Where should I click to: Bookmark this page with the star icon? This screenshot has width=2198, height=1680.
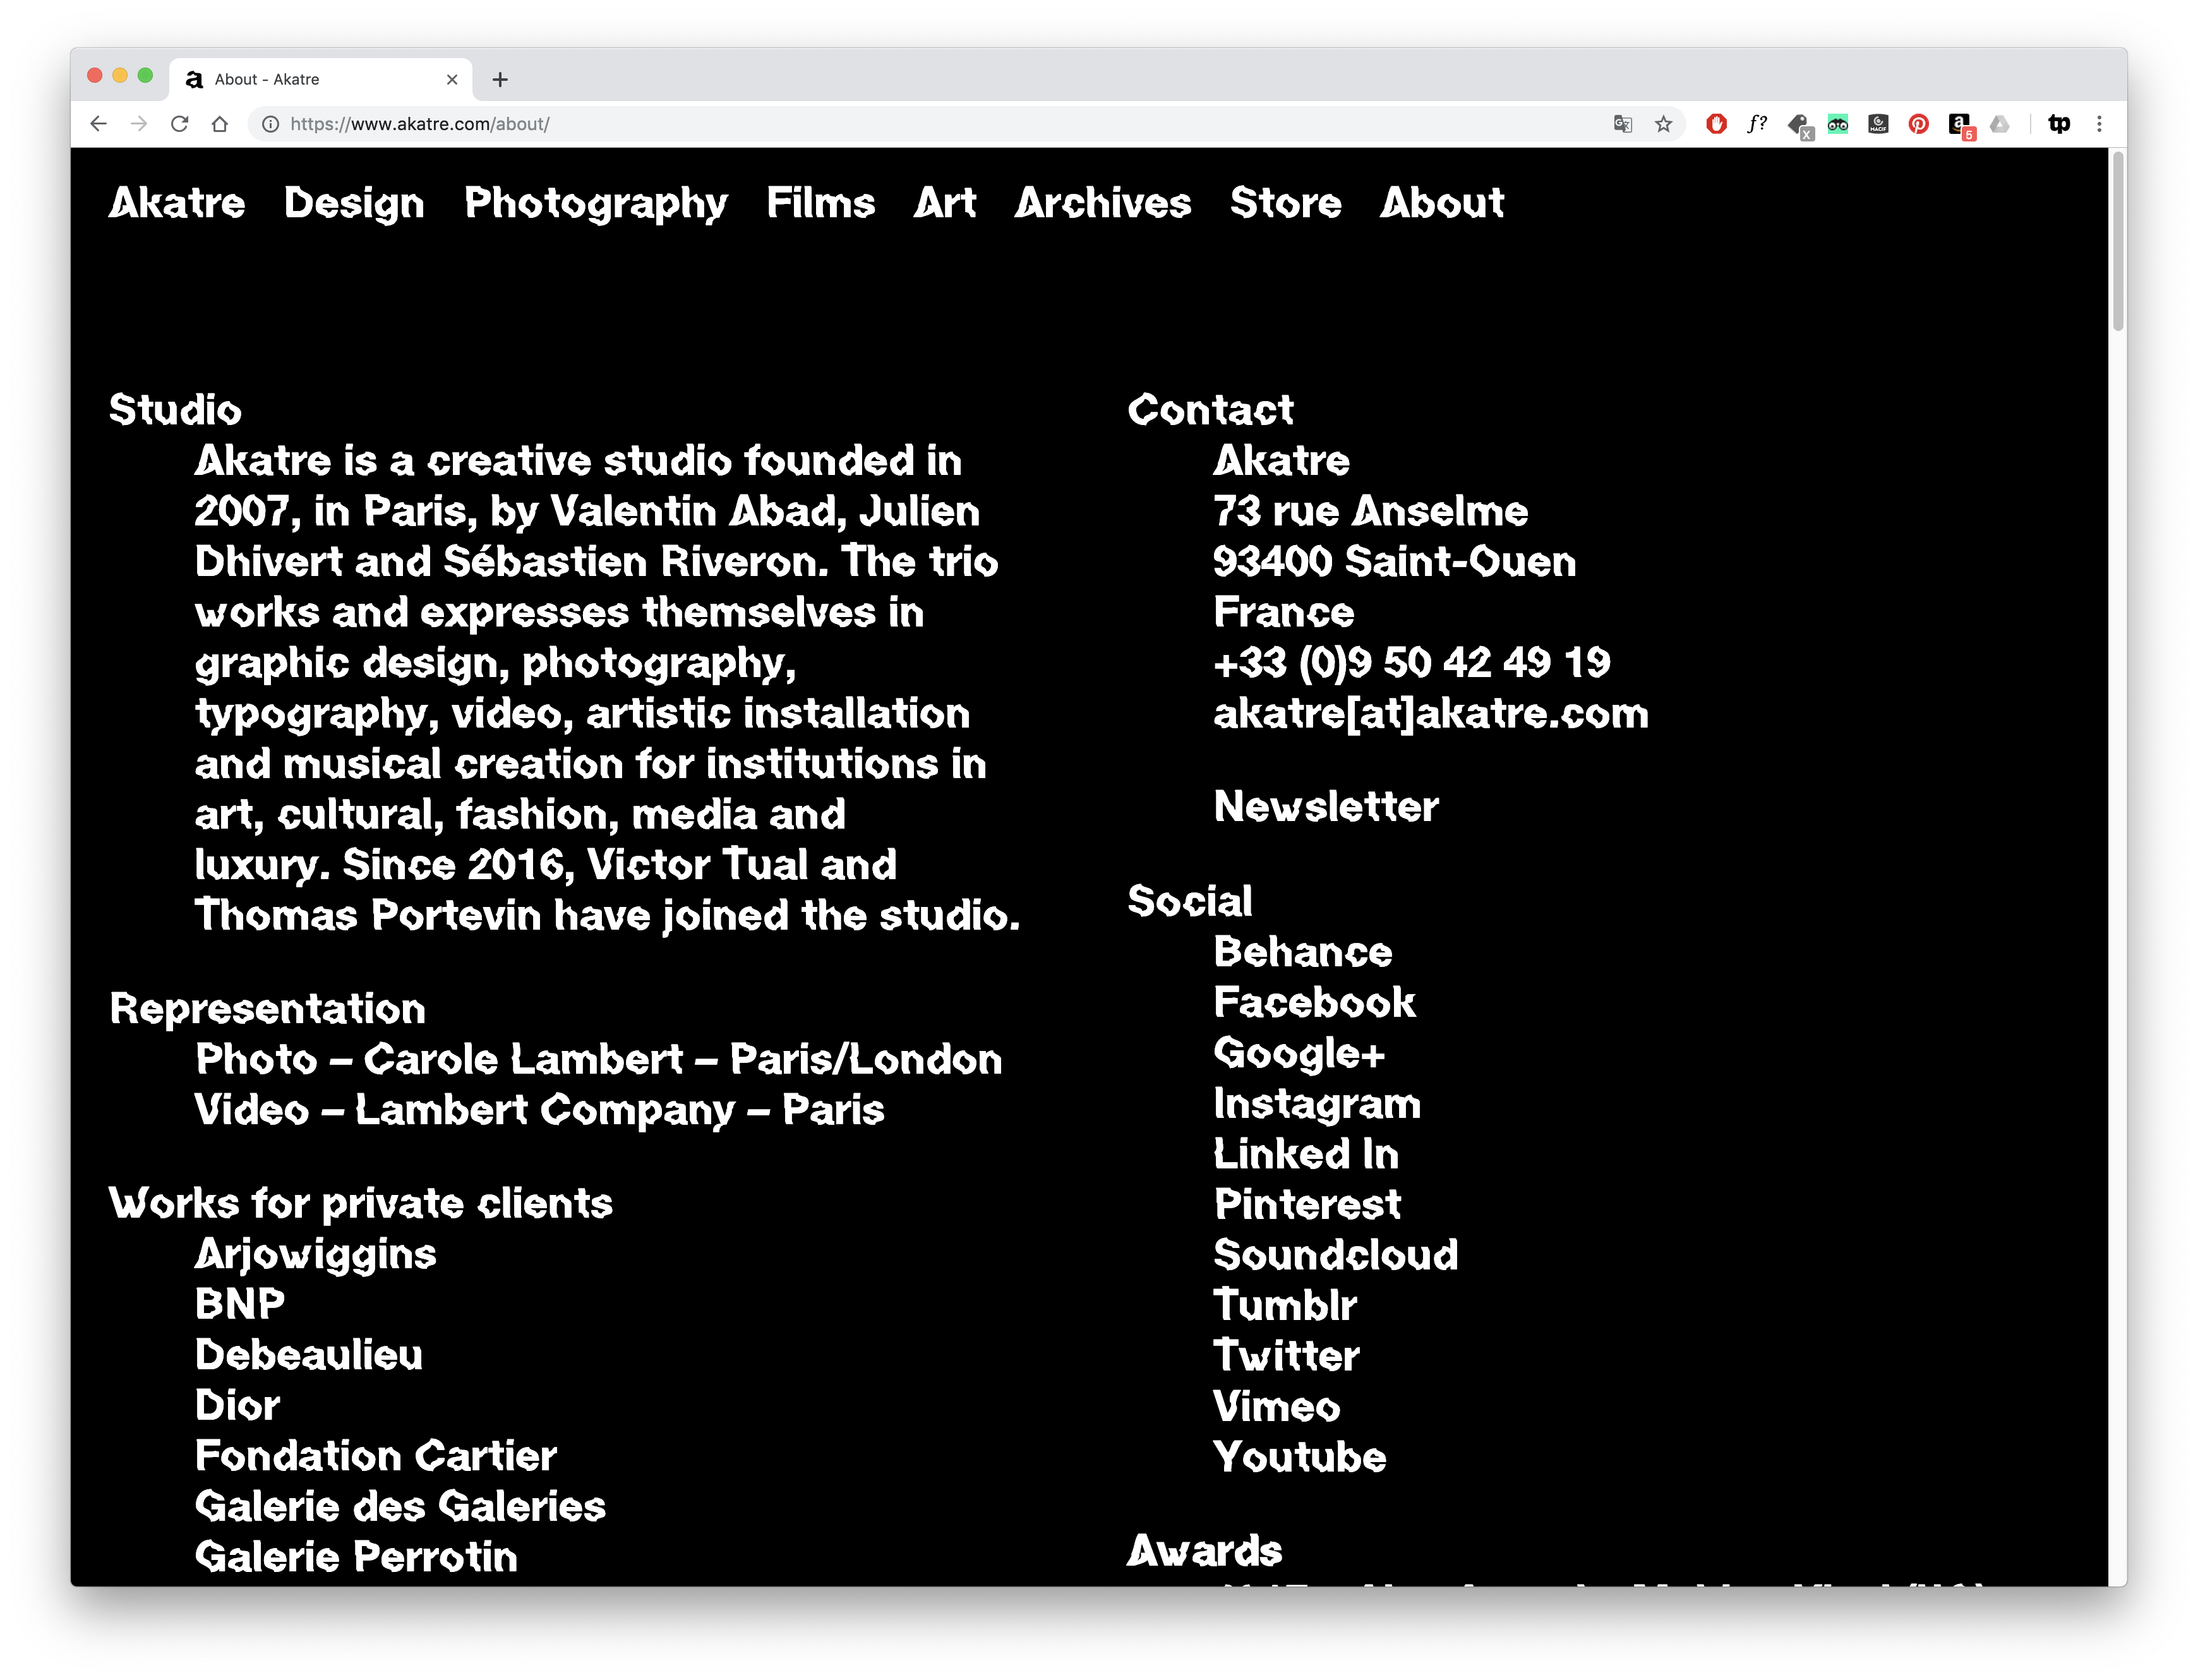pyautogui.click(x=1663, y=124)
